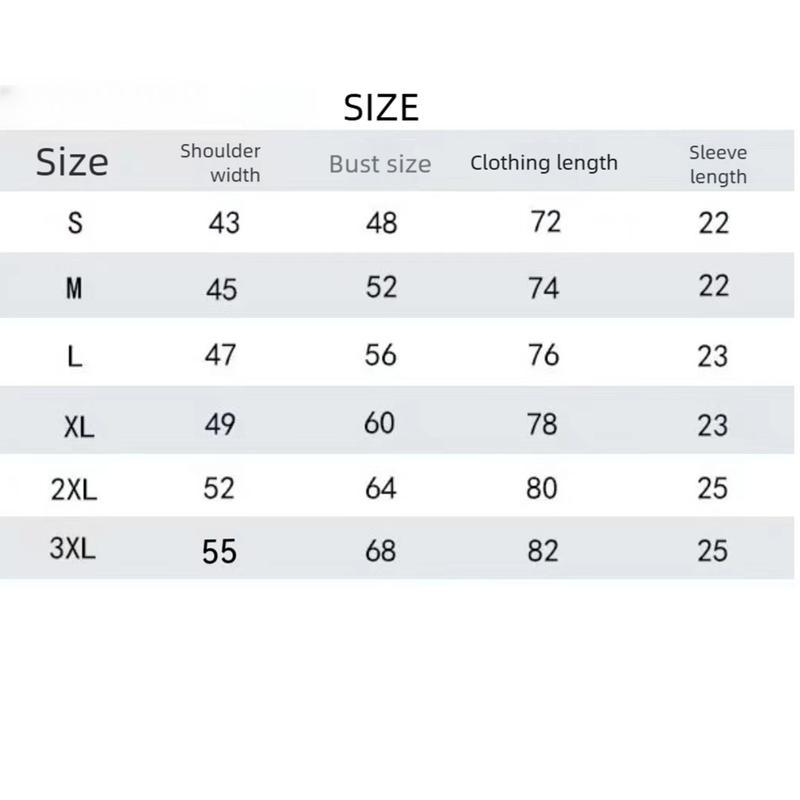800x800 pixels.
Task: Click shoulder width value 43 for size S
Action: tap(224, 222)
